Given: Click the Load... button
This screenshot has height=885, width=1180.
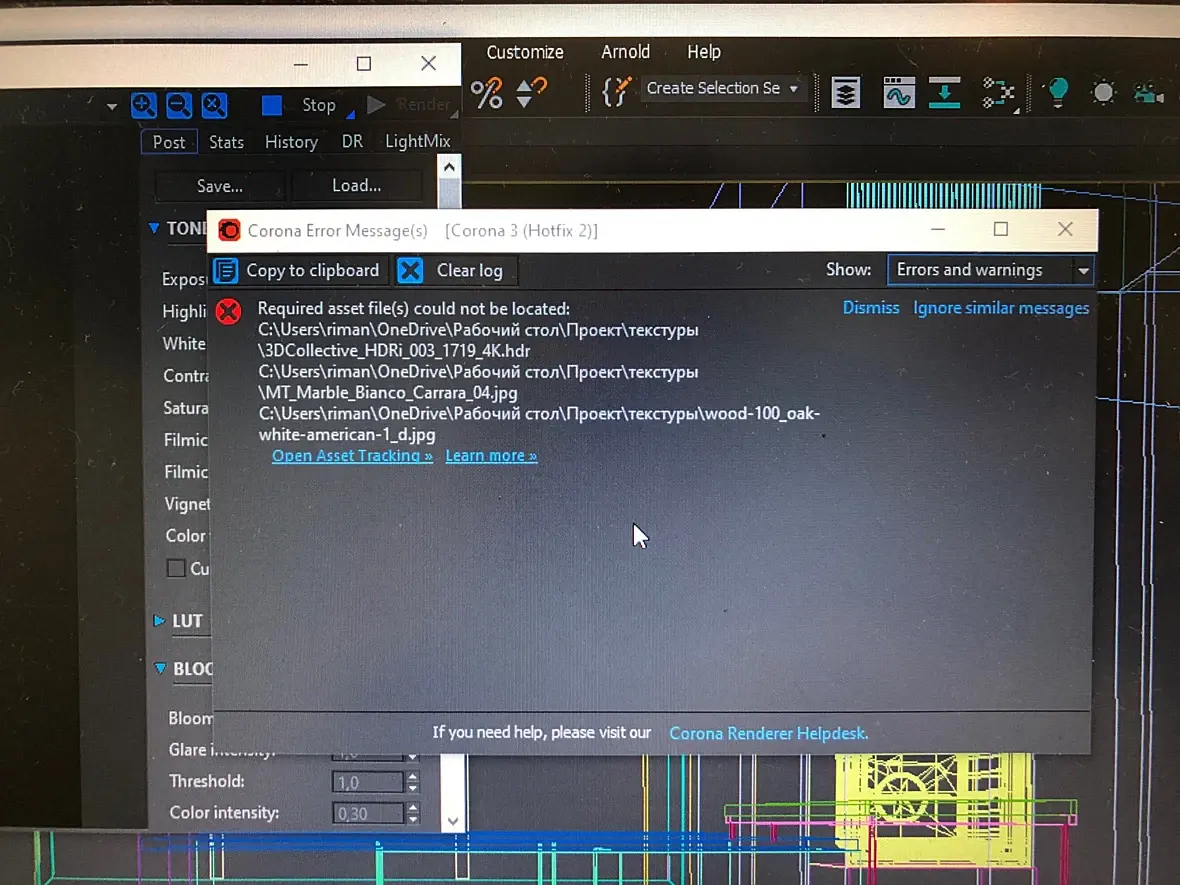Looking at the screenshot, I should tap(356, 185).
